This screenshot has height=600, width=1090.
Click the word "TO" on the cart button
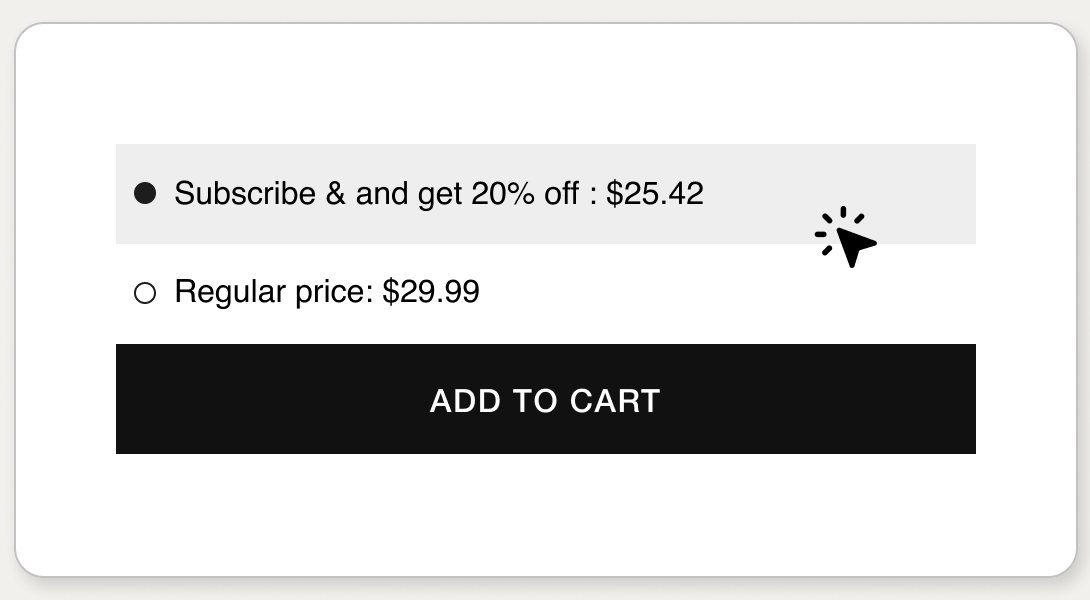point(535,401)
